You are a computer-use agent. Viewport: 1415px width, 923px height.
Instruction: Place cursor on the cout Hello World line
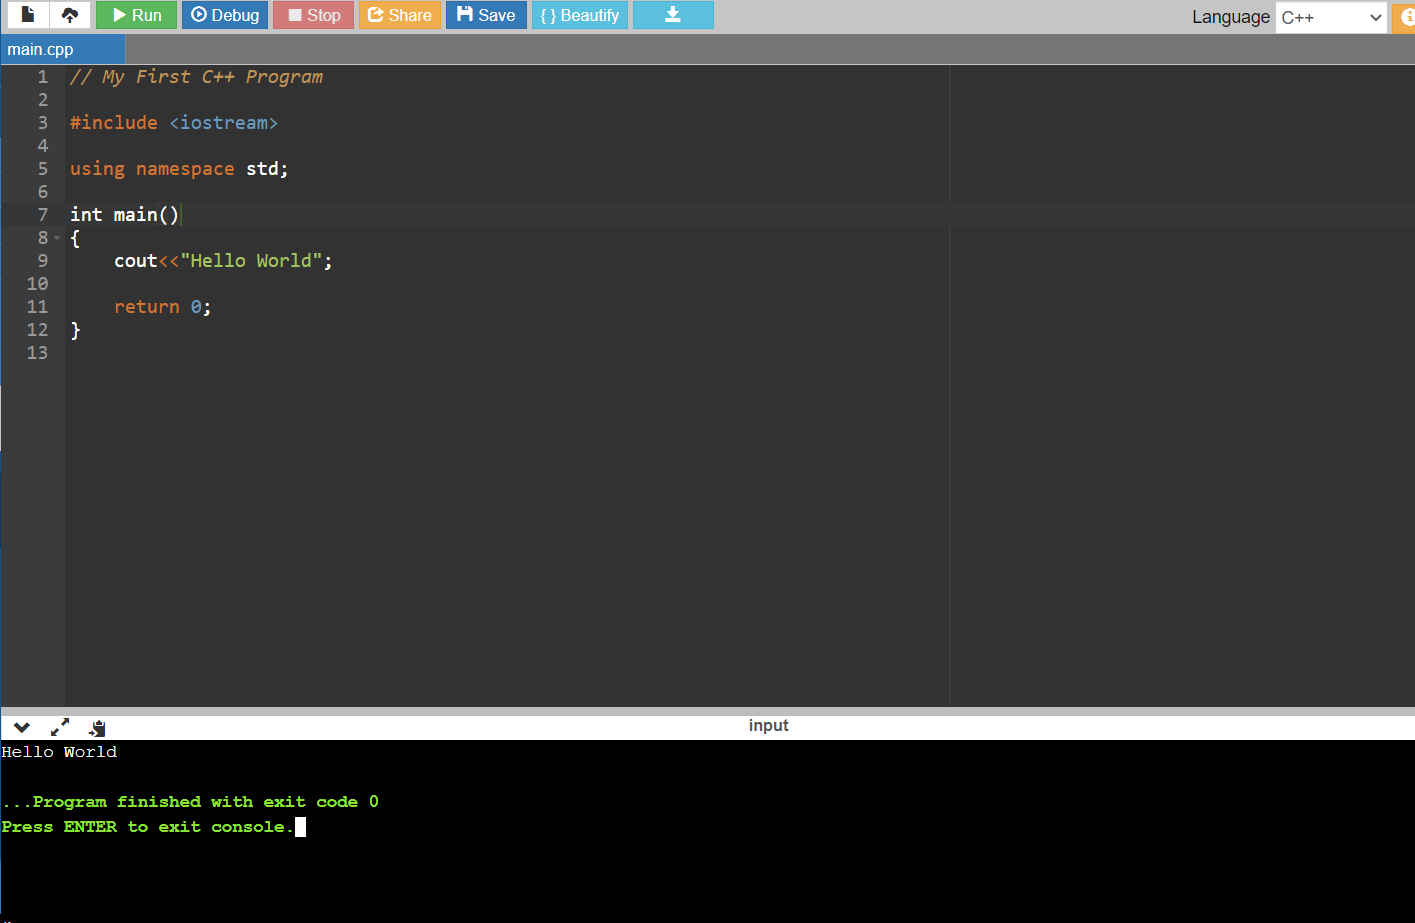pos(223,261)
